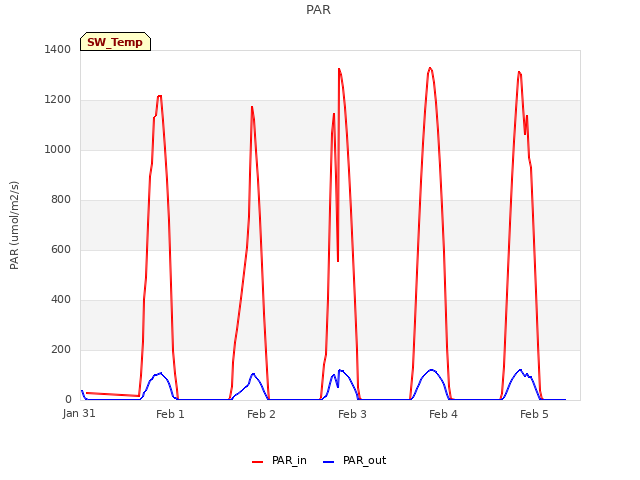Click the Feb 4 PAR_in peak point

point(430,68)
